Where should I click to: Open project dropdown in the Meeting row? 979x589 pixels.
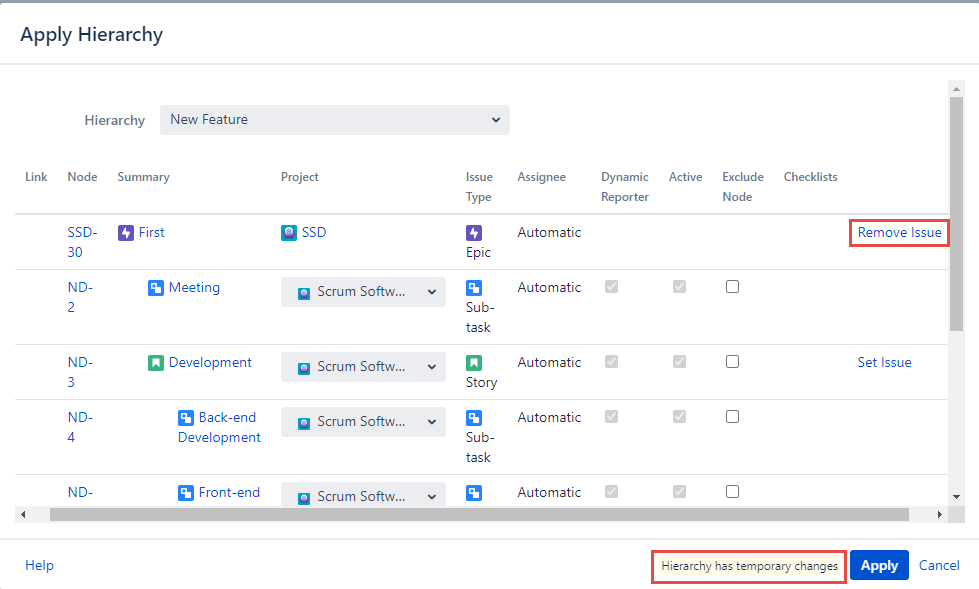363,292
